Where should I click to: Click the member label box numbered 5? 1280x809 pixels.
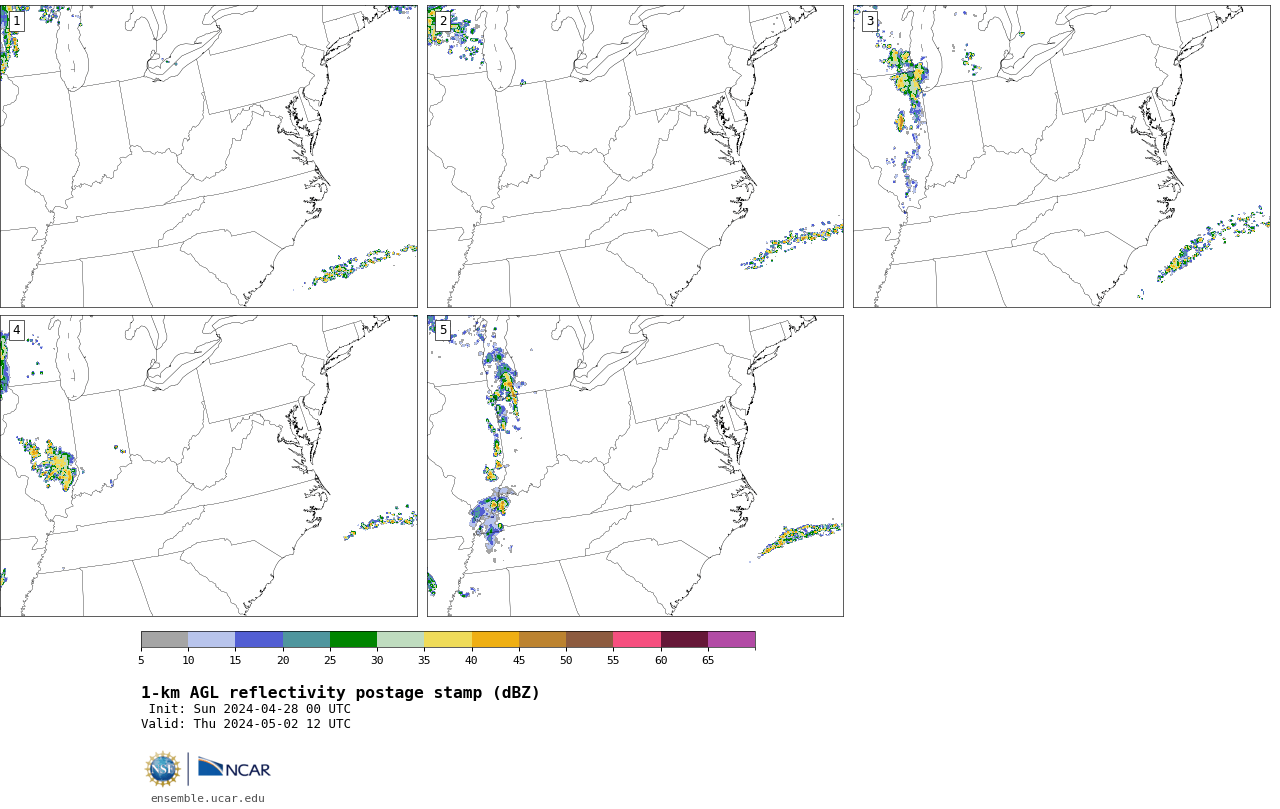coord(443,330)
